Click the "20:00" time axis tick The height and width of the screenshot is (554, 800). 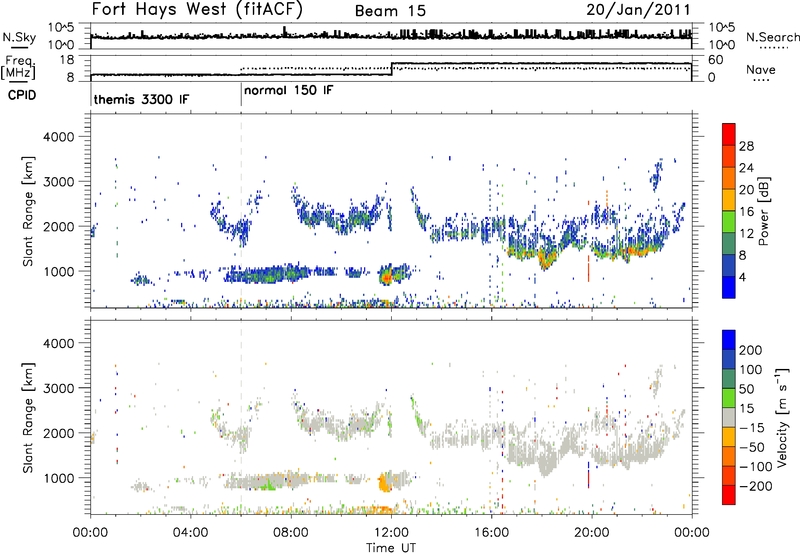pyautogui.click(x=592, y=533)
